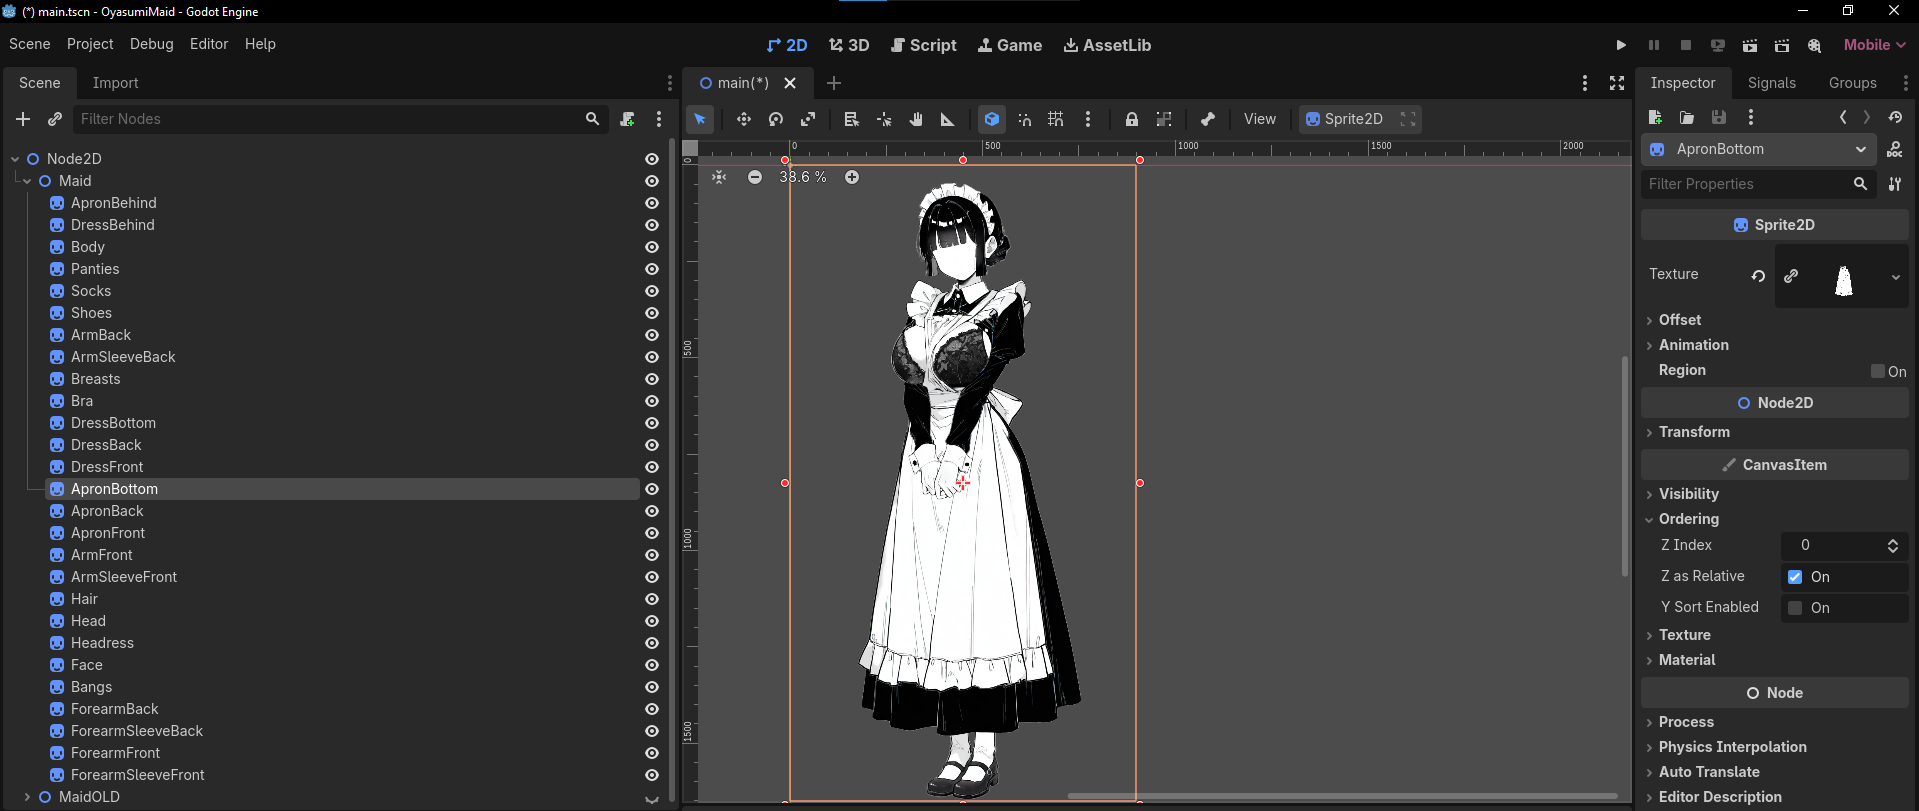Activate the Rotate mode tool
1919x811 pixels.
coord(776,119)
